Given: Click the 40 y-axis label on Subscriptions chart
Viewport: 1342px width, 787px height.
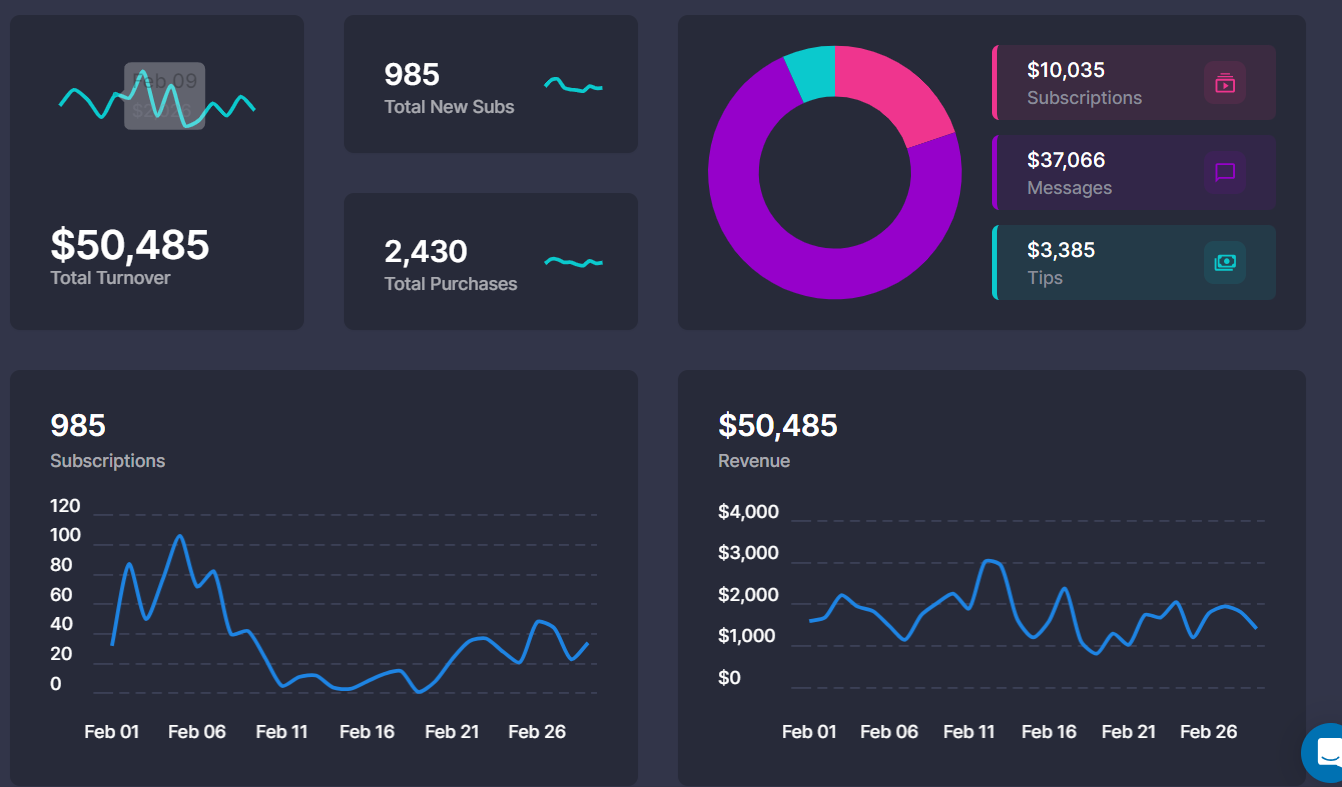Looking at the screenshot, I should point(61,624).
